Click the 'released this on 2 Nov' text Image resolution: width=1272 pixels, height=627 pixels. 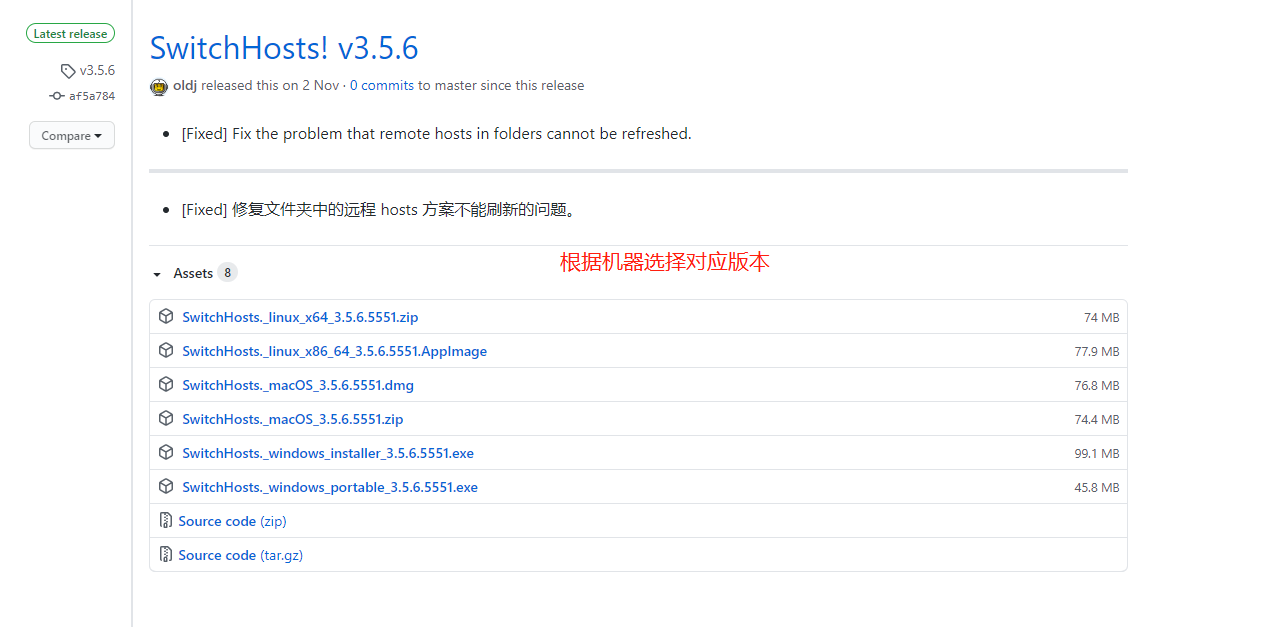(x=270, y=86)
